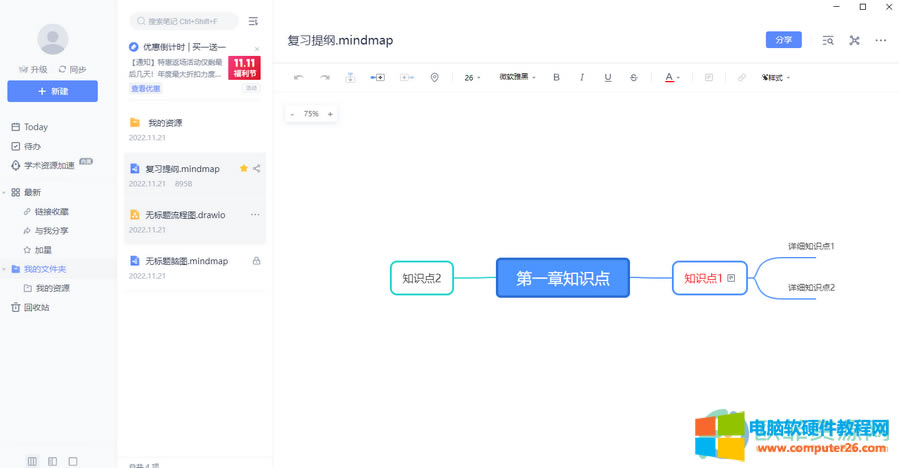Toggle bold formatting
The width and height of the screenshot is (899, 468).
[556, 77]
